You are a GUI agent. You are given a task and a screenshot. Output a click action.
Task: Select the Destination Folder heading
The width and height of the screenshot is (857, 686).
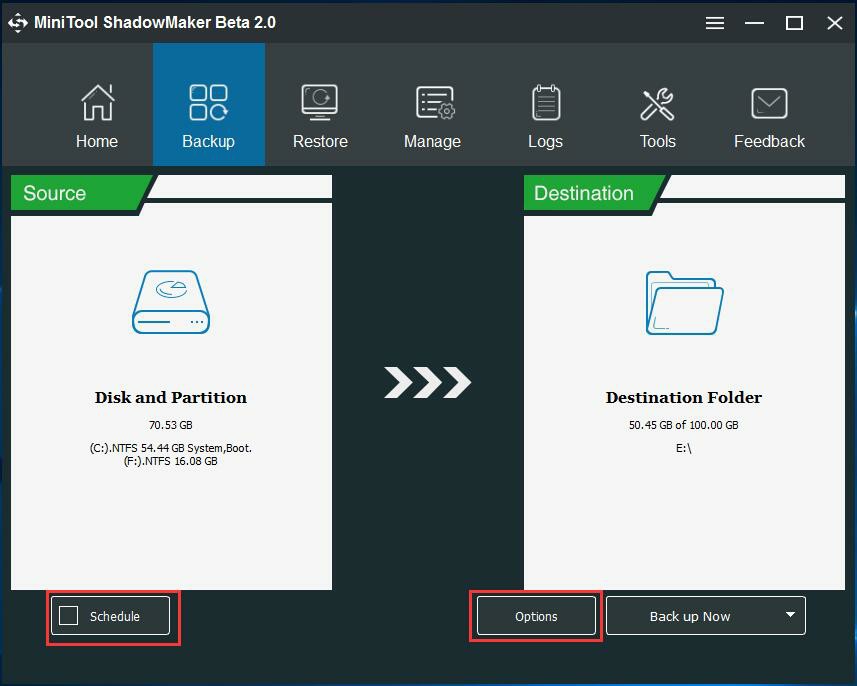pyautogui.click(x=684, y=397)
